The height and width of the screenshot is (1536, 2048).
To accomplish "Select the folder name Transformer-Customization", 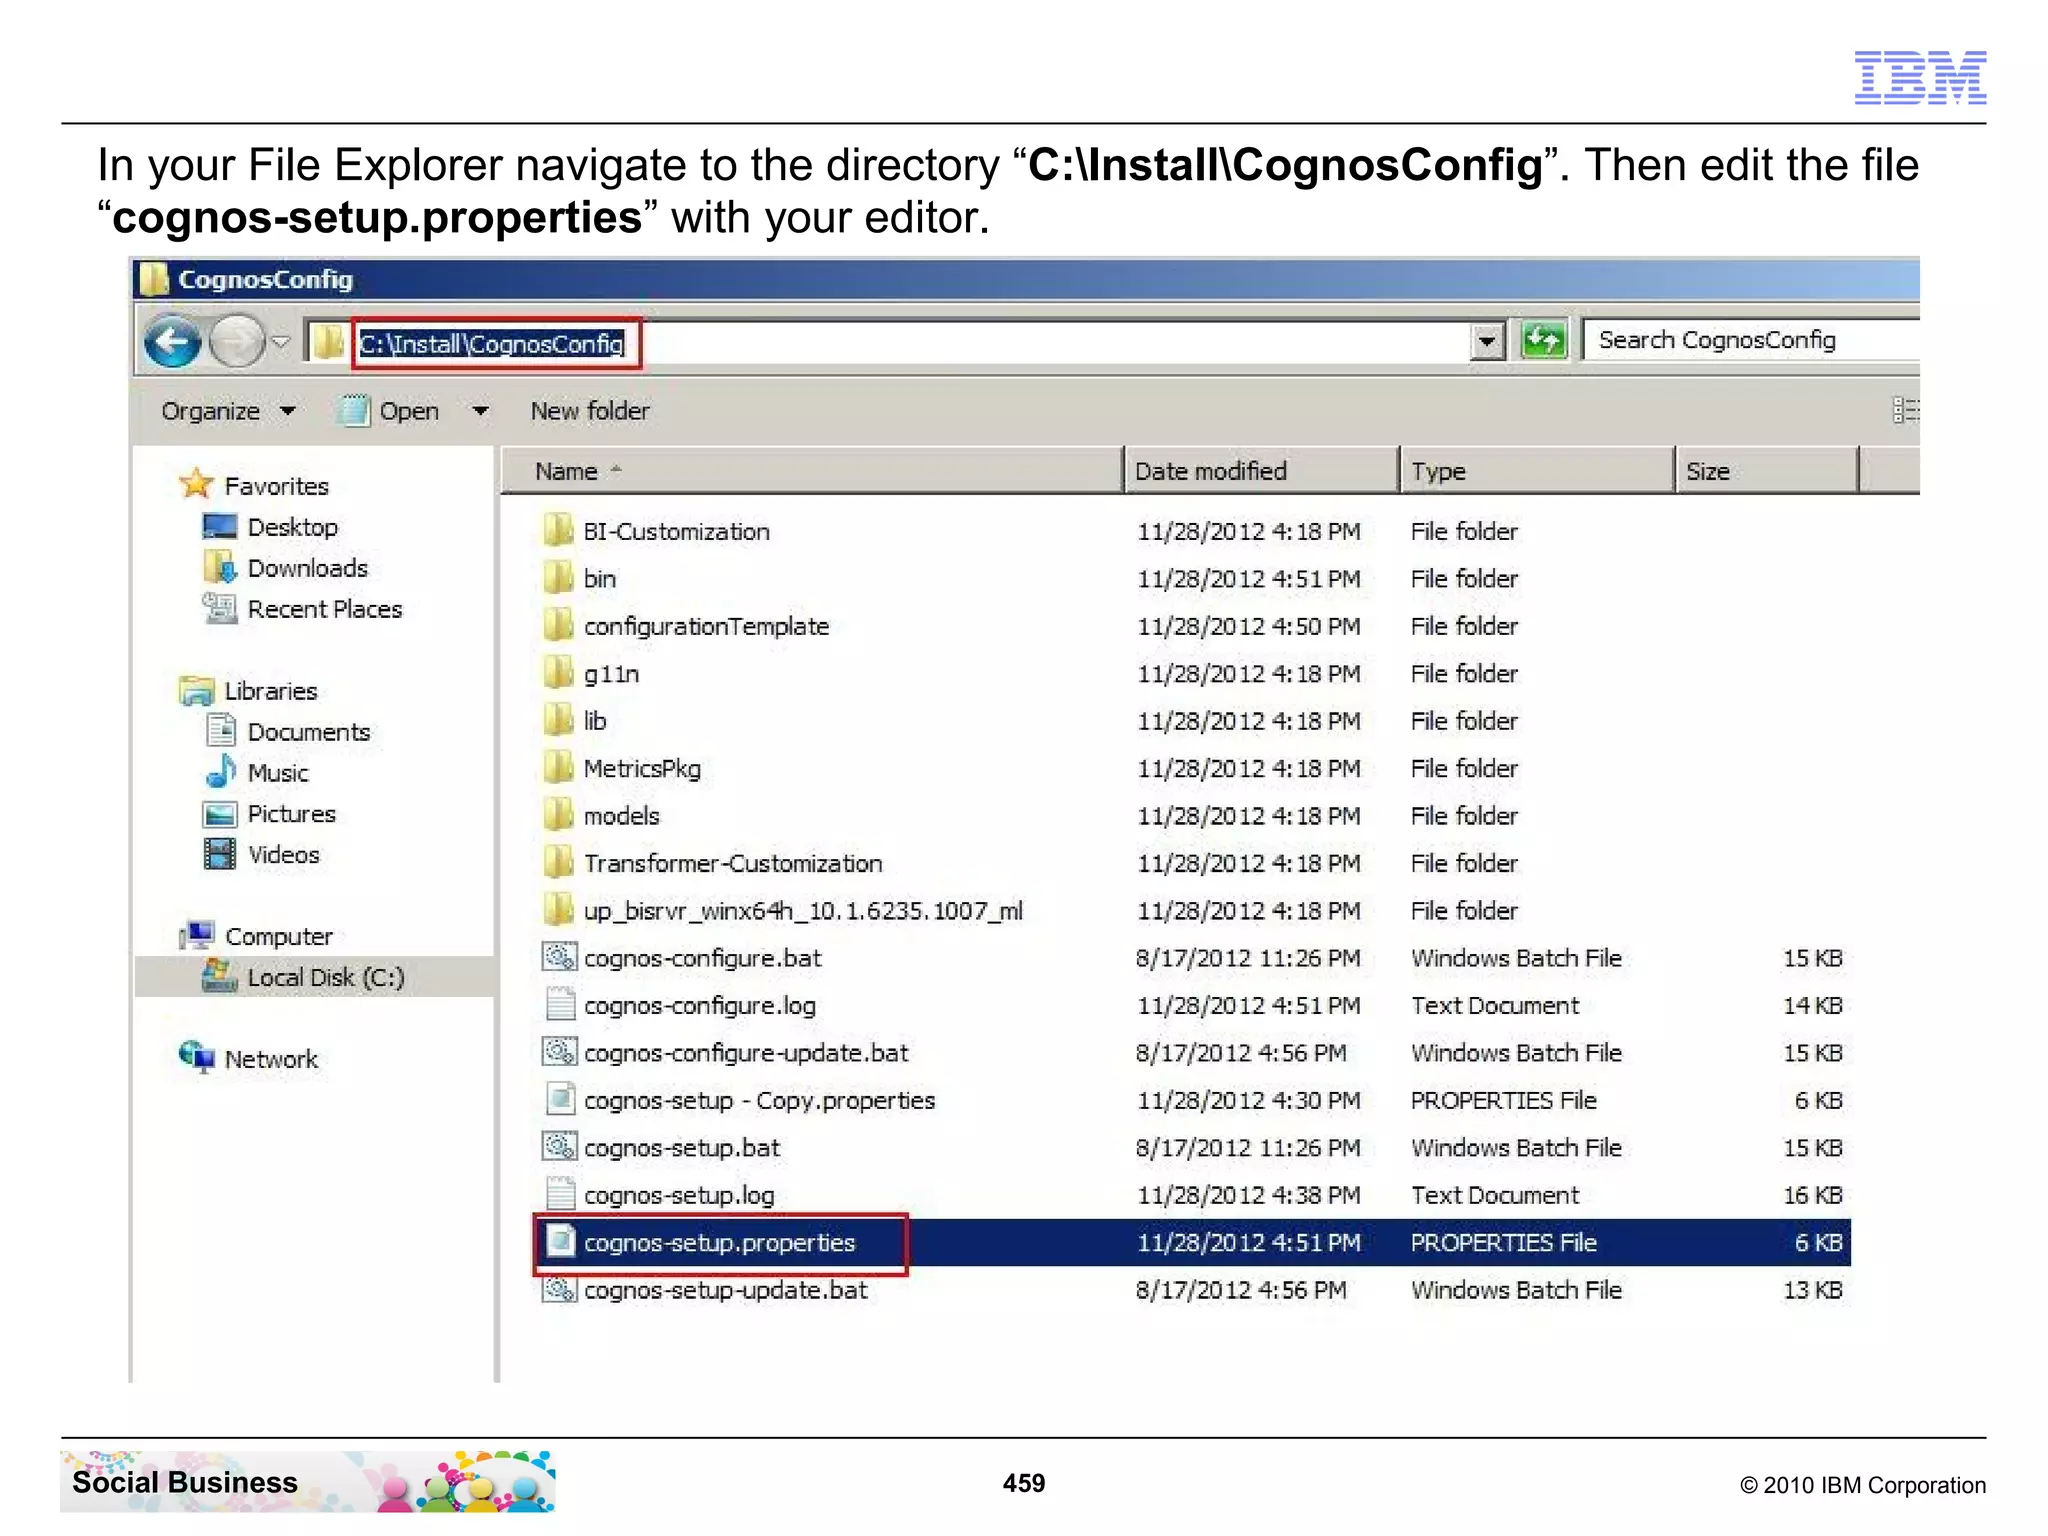I will 733,863.
